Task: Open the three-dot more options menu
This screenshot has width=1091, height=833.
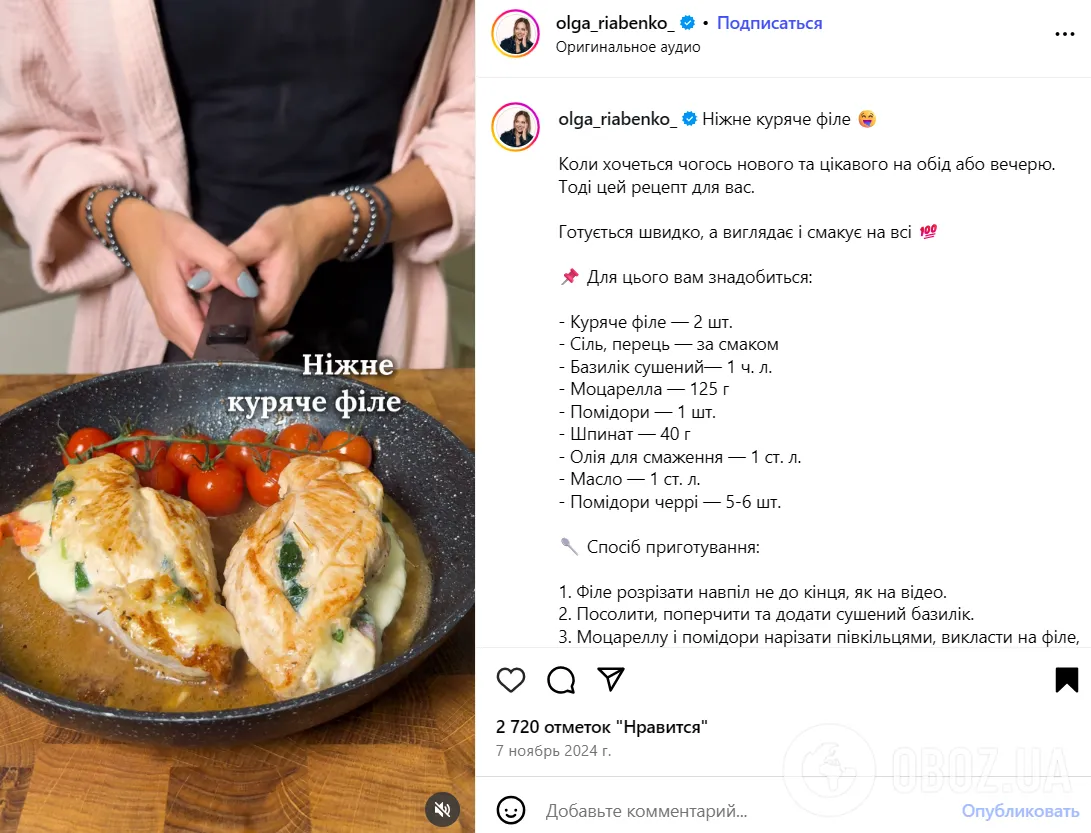Action: point(1065,33)
